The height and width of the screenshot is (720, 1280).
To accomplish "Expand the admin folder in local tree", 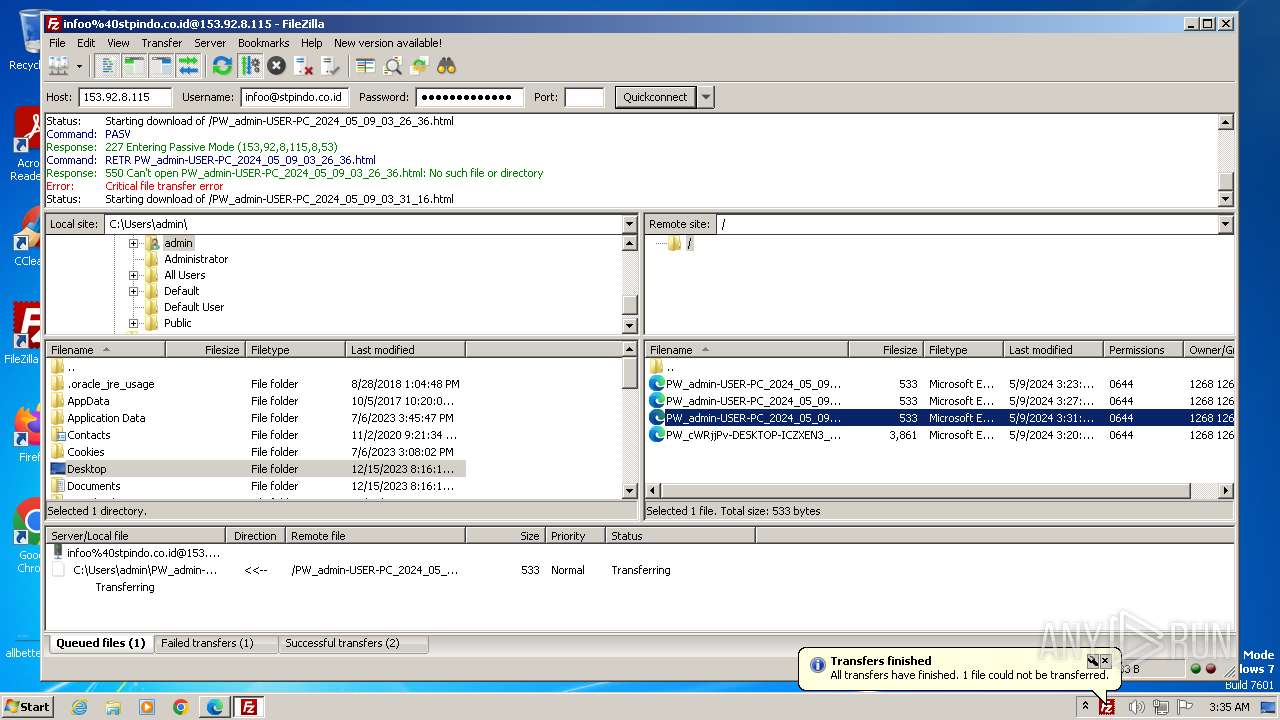I will point(133,243).
